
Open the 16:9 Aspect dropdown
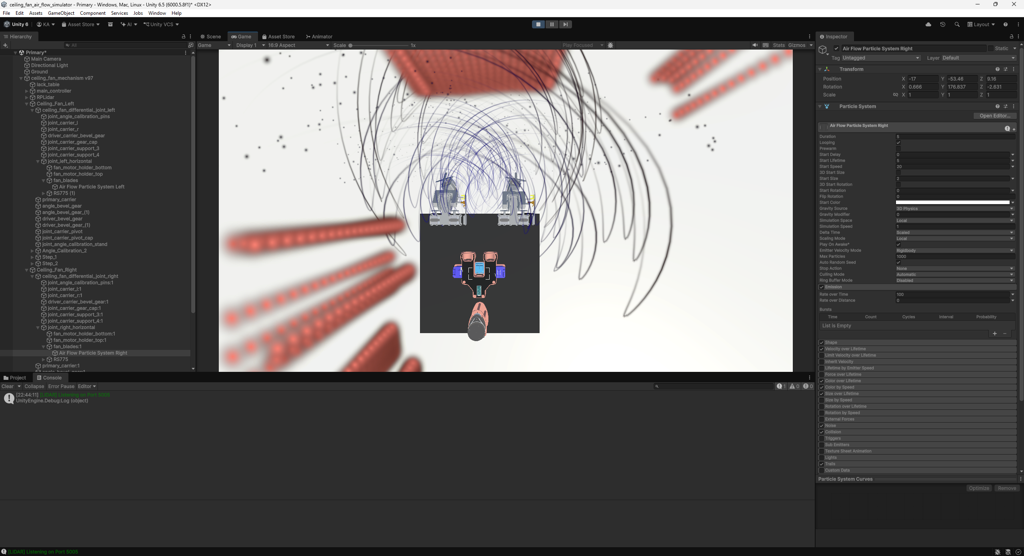coord(298,45)
